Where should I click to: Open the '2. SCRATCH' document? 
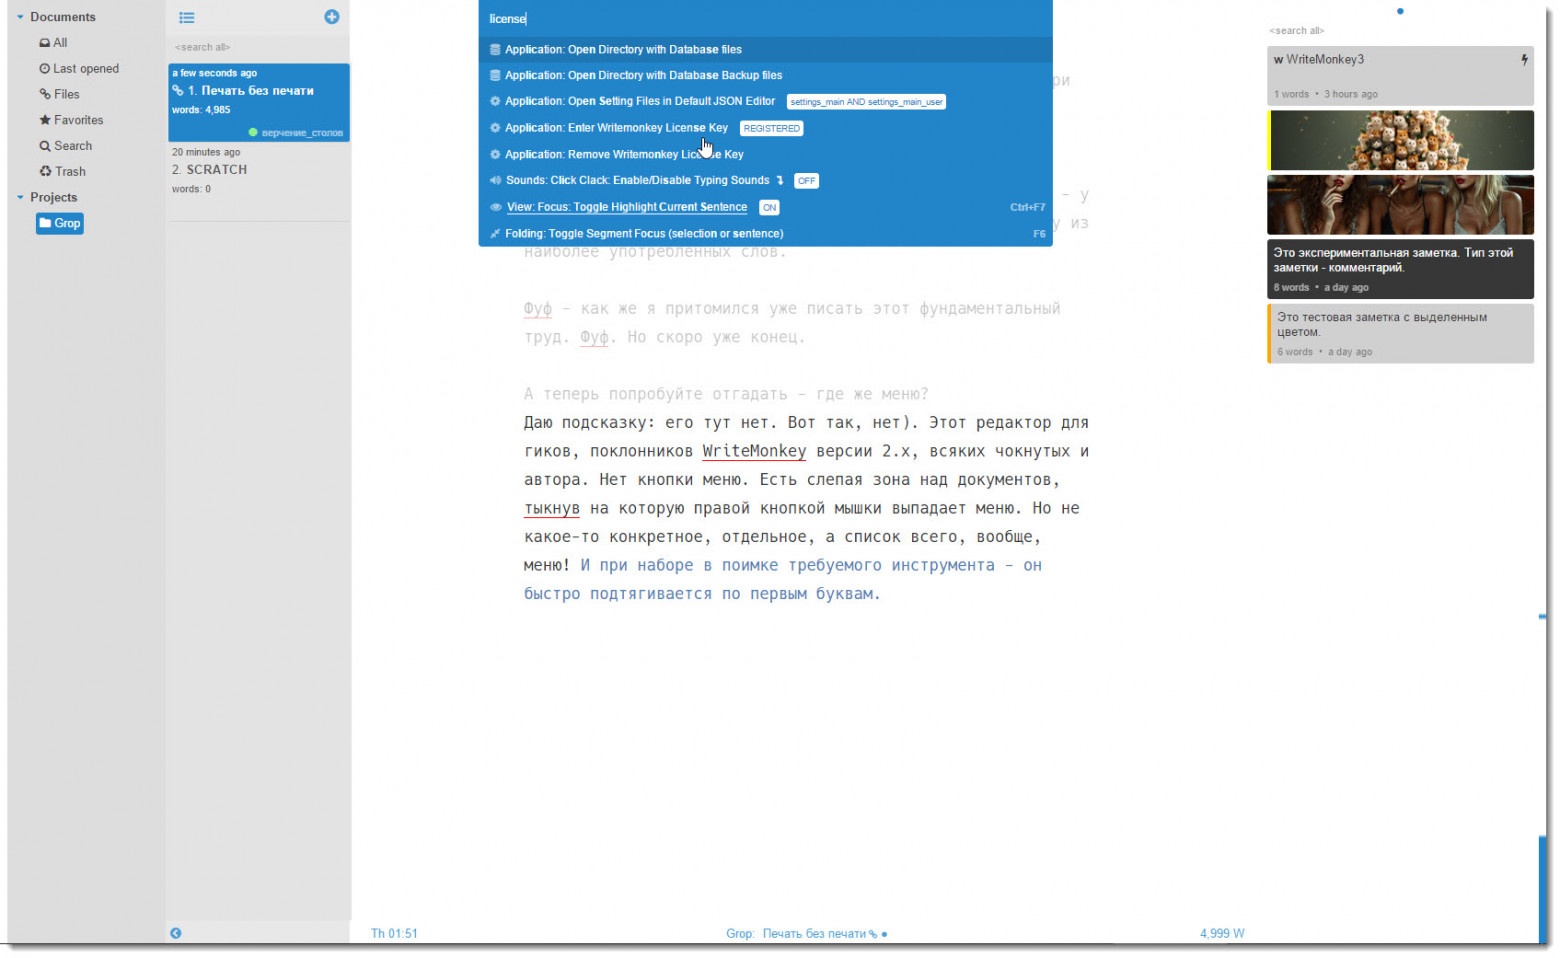click(x=259, y=170)
